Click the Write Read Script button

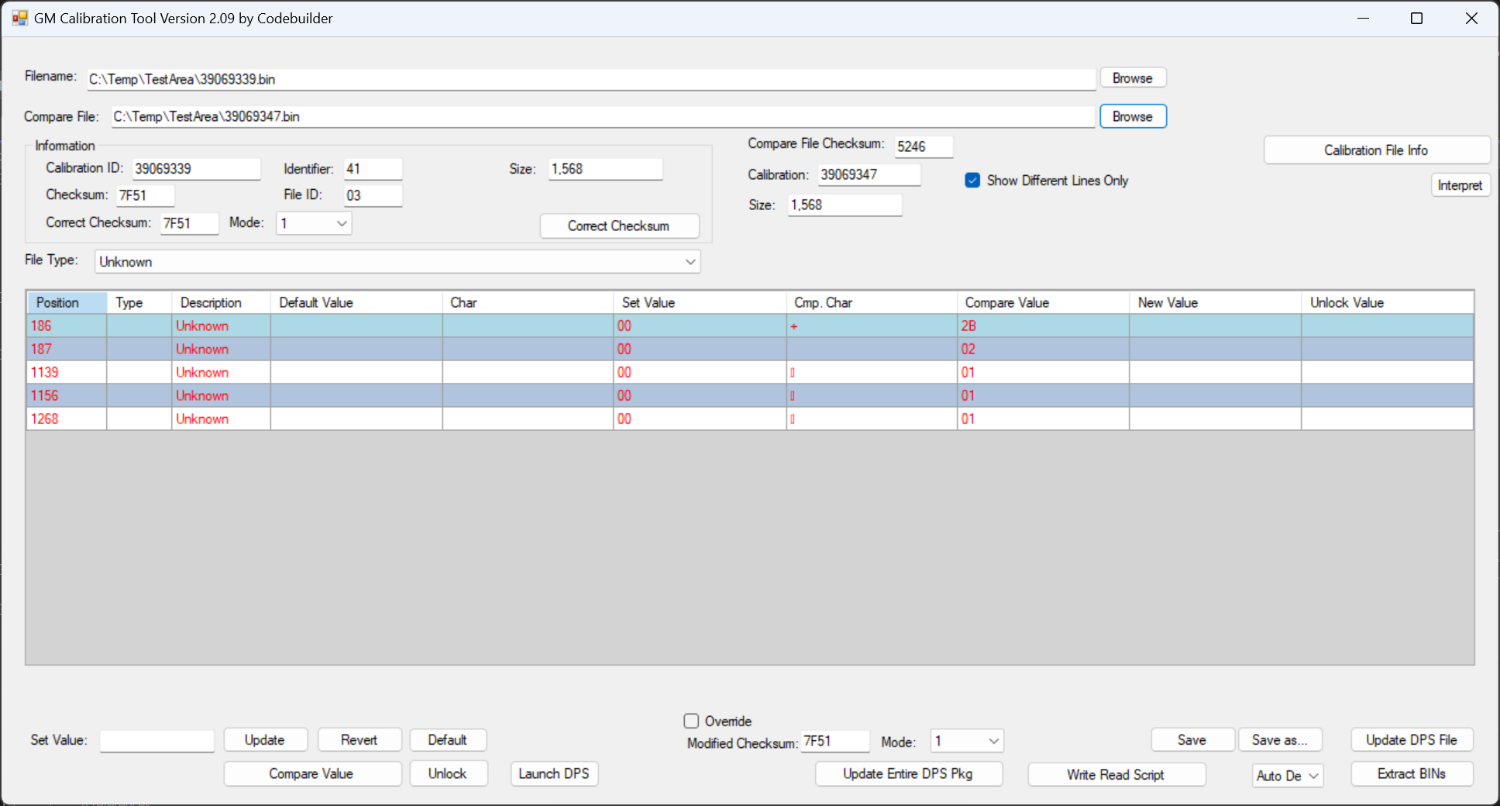pyautogui.click(x=1116, y=775)
